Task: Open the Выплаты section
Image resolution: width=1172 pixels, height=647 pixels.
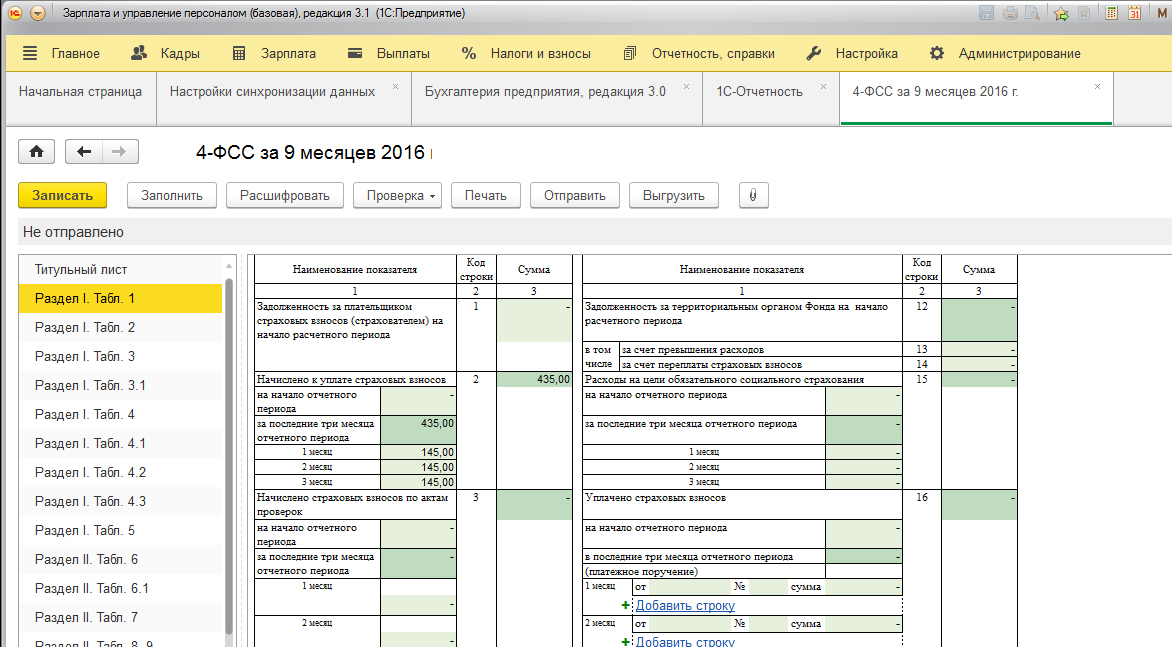Action: pyautogui.click(x=389, y=54)
